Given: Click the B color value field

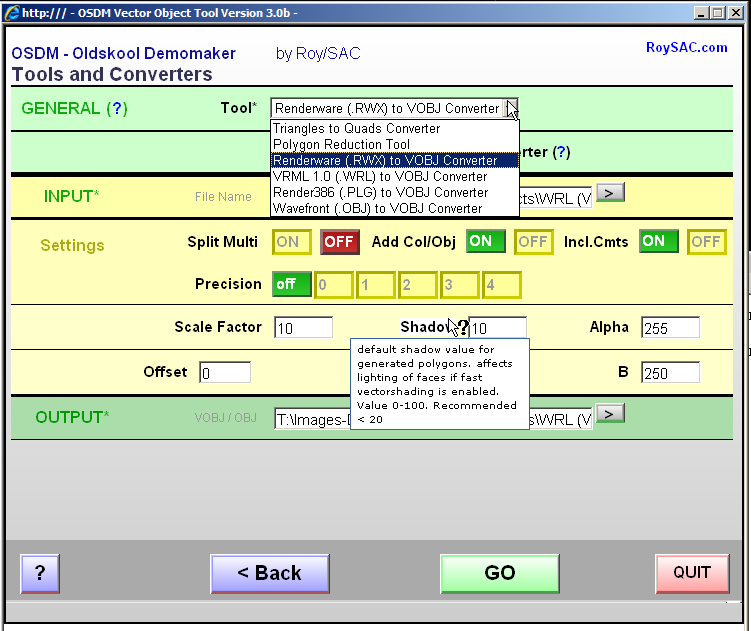Looking at the screenshot, I should pyautogui.click(x=671, y=373).
